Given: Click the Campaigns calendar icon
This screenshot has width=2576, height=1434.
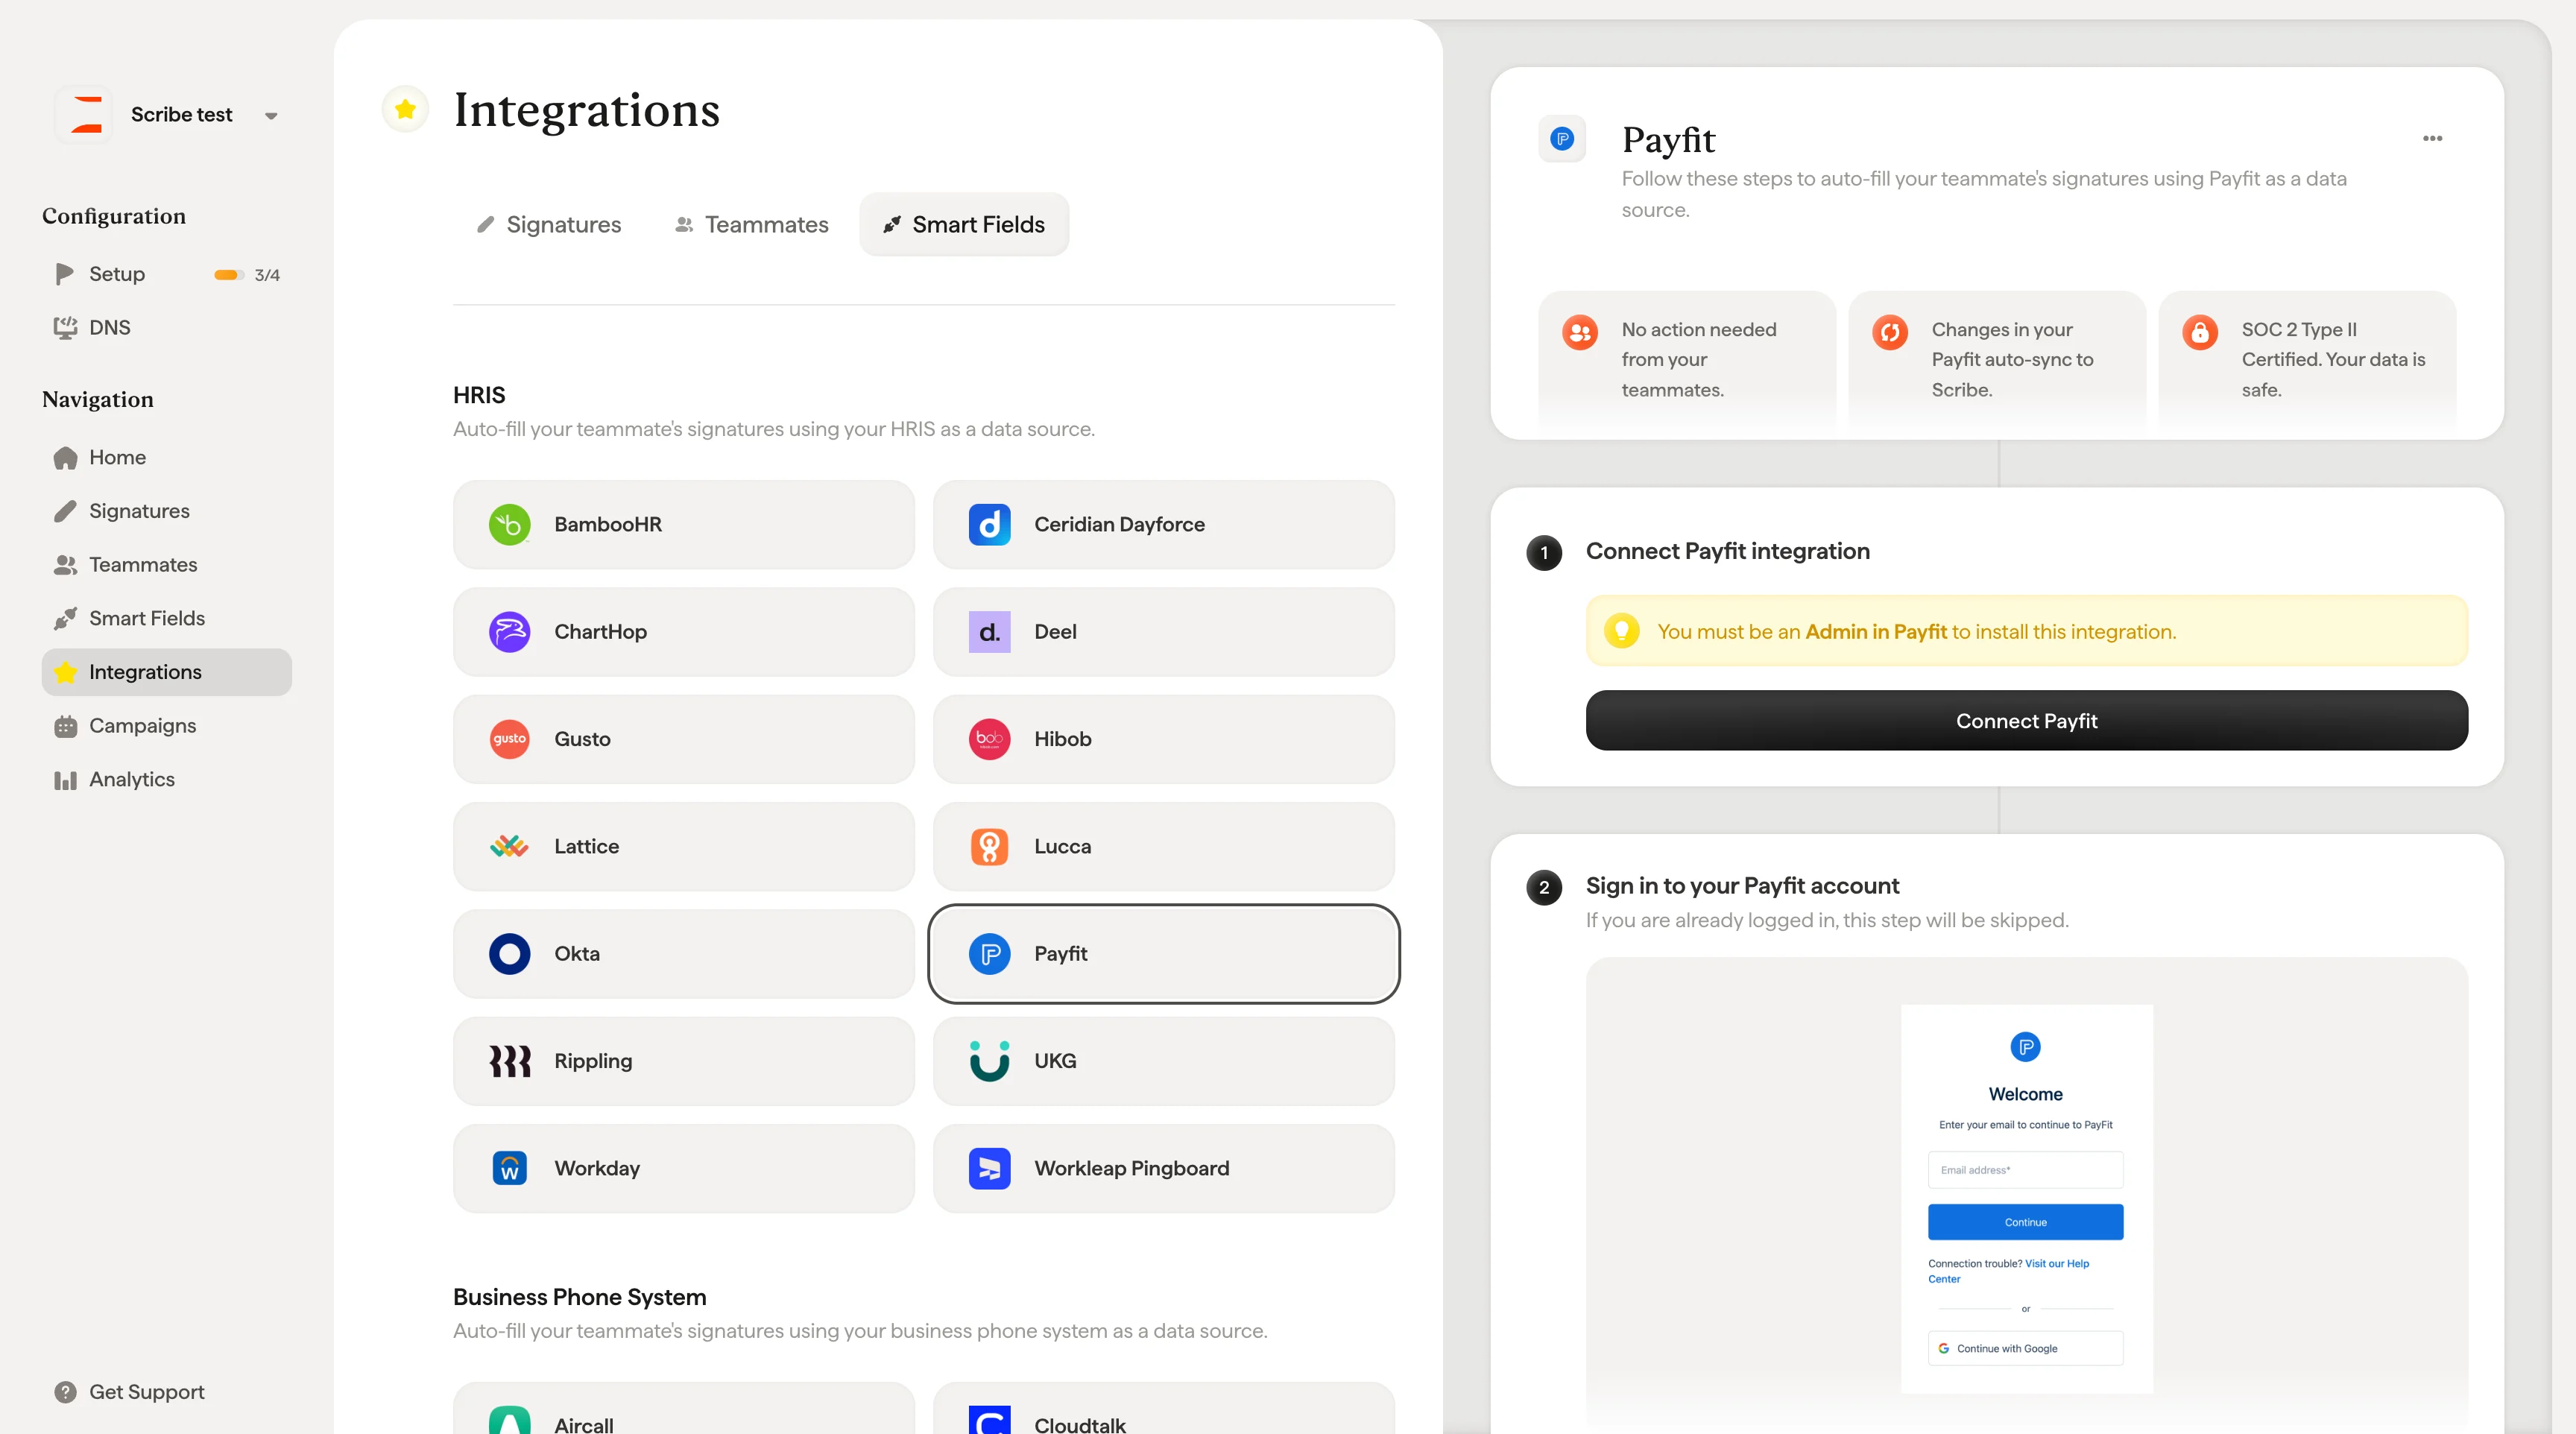Looking at the screenshot, I should tap(66, 726).
